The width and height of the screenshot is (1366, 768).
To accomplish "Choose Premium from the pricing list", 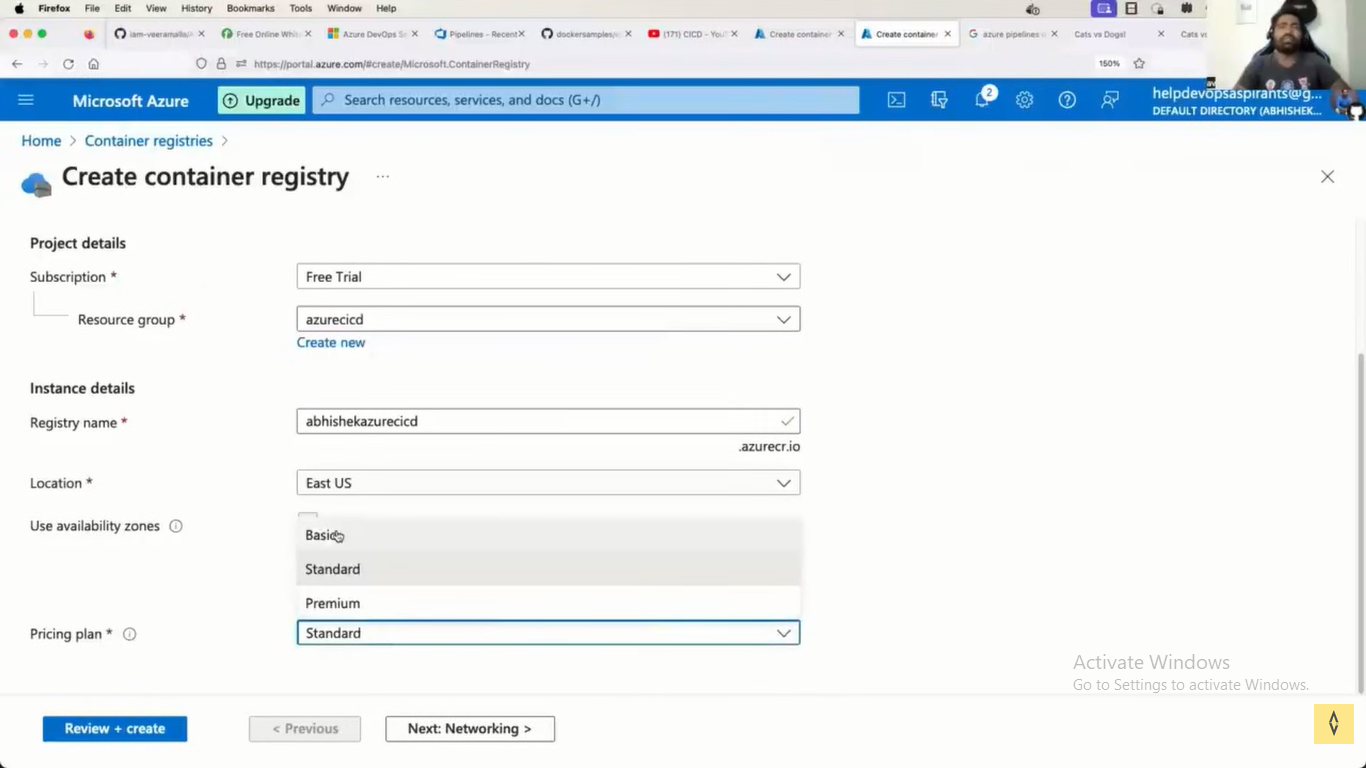I will (332, 603).
